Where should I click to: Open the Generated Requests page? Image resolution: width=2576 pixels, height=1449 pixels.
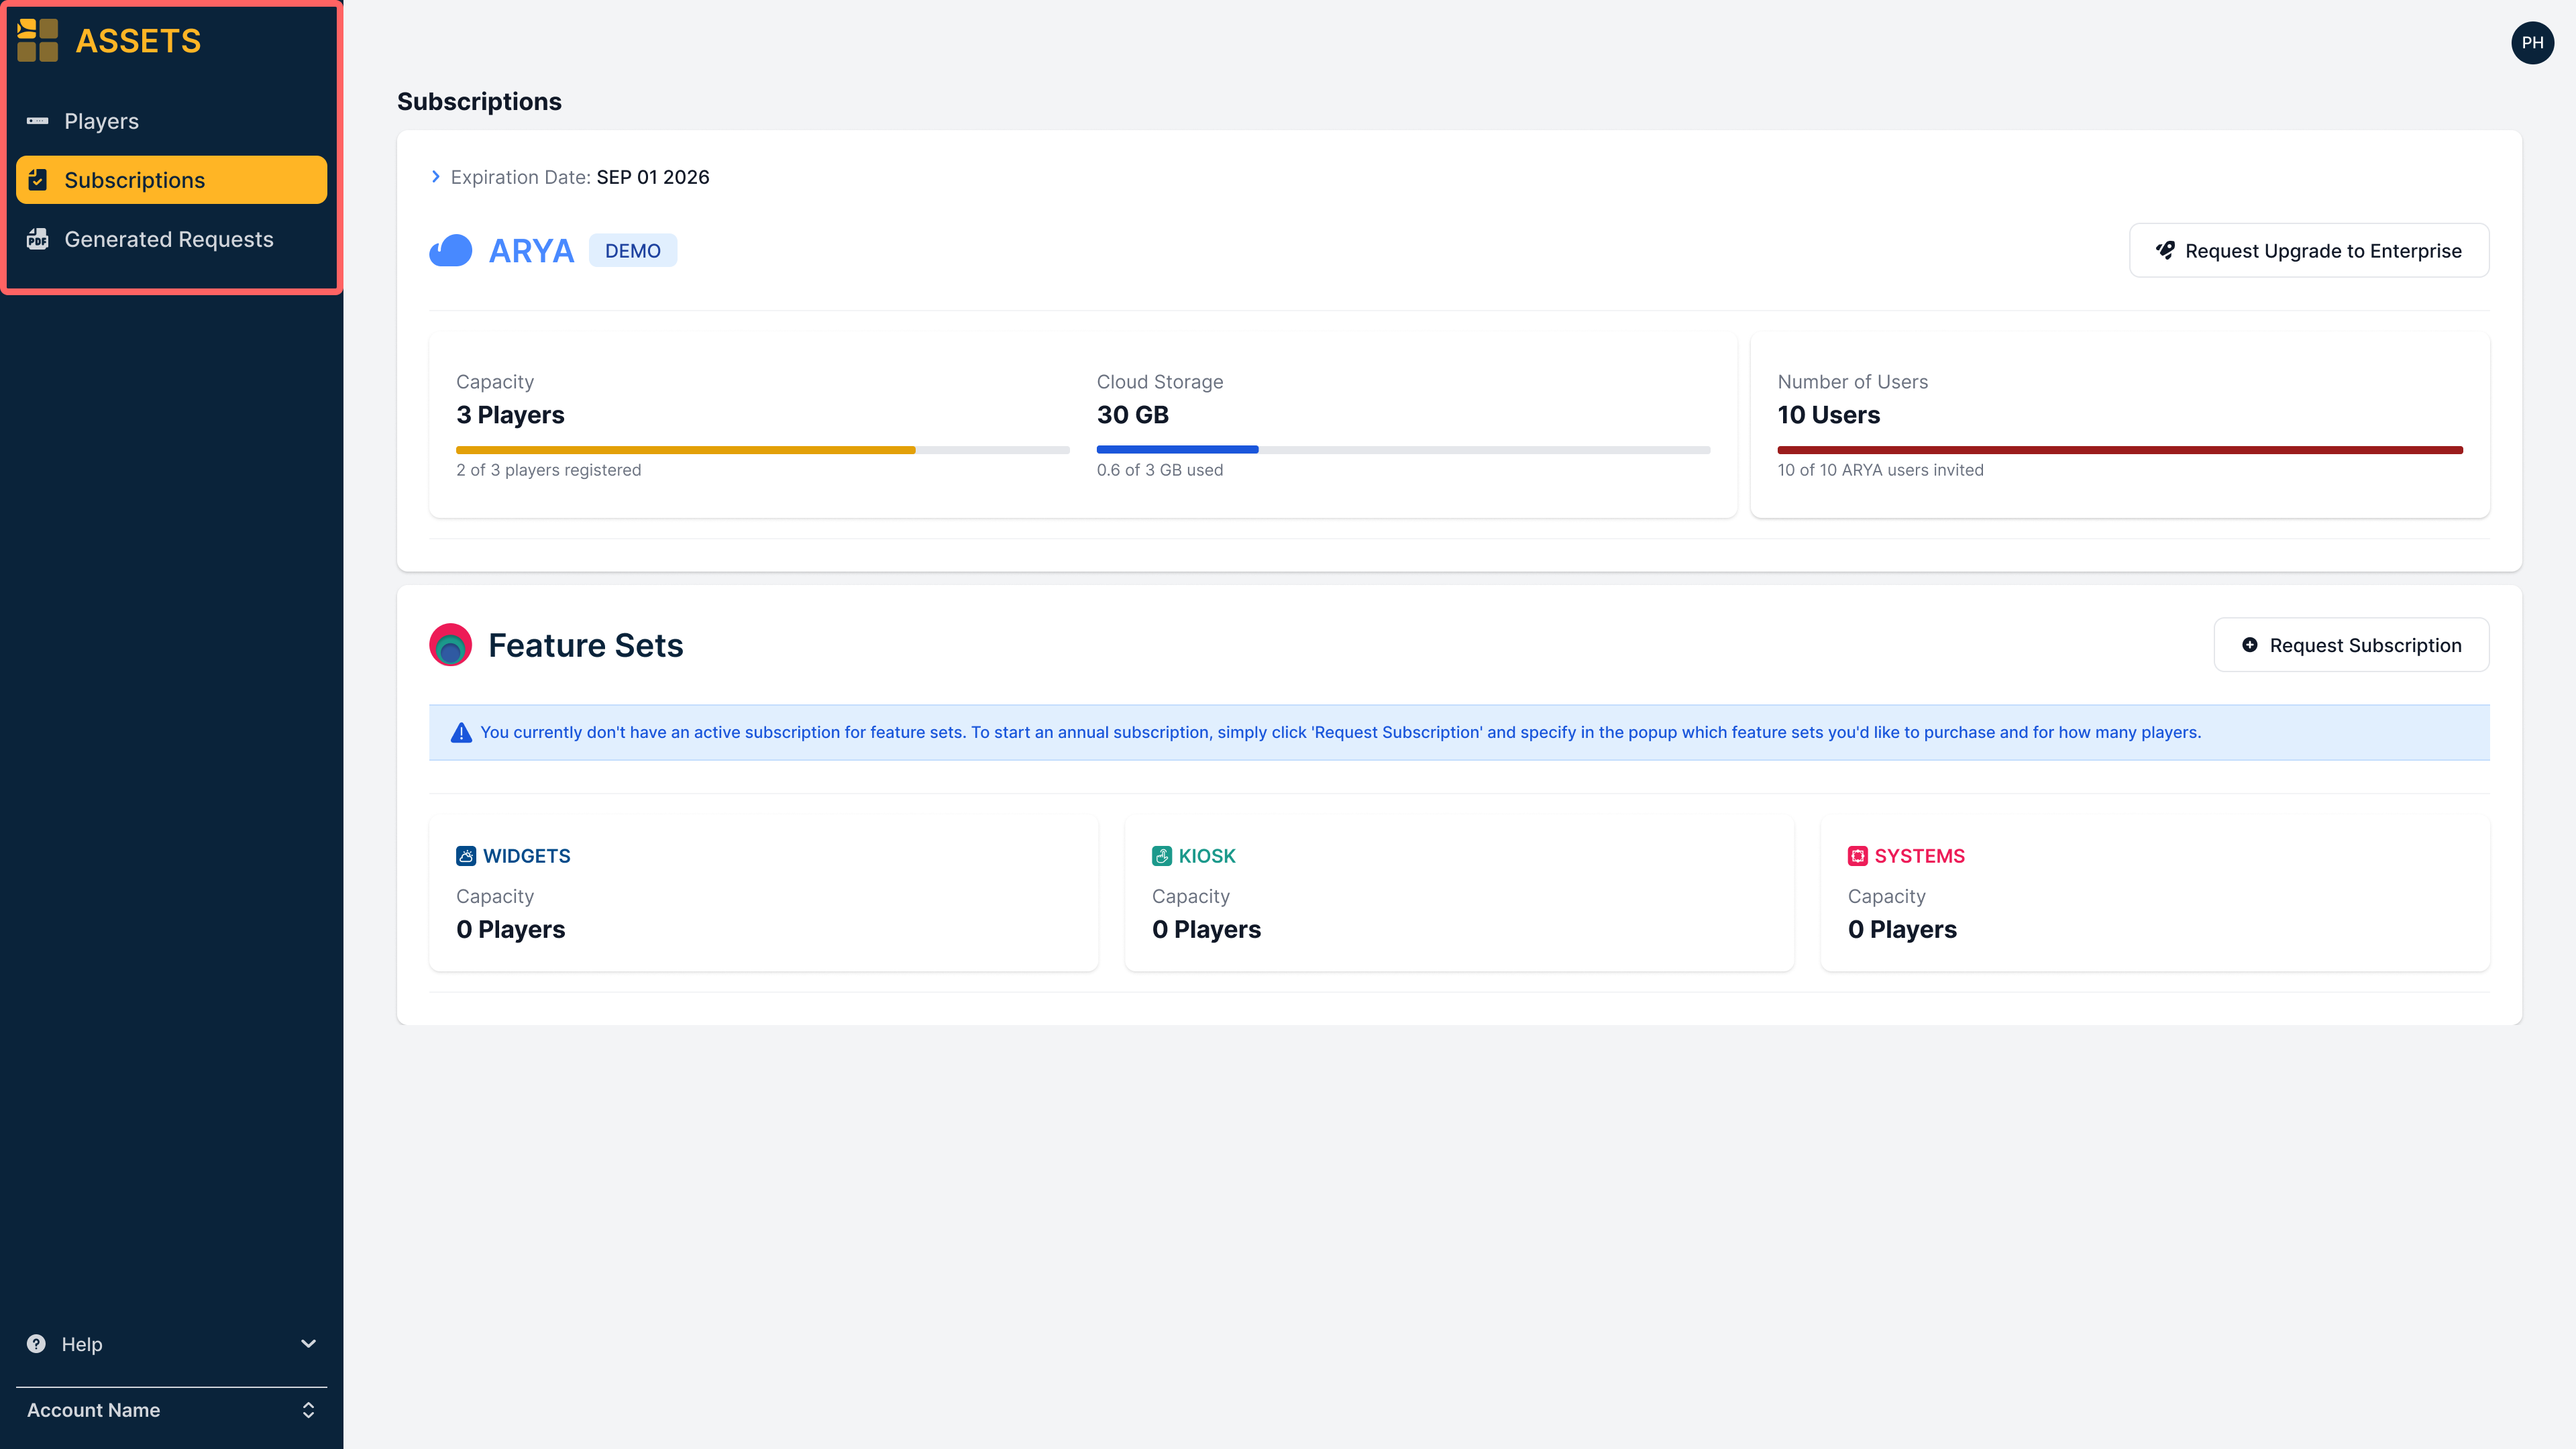[x=171, y=239]
